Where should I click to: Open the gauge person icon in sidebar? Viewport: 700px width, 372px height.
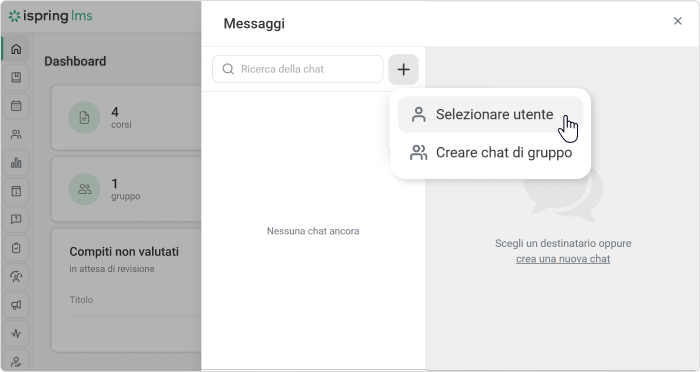click(x=16, y=276)
